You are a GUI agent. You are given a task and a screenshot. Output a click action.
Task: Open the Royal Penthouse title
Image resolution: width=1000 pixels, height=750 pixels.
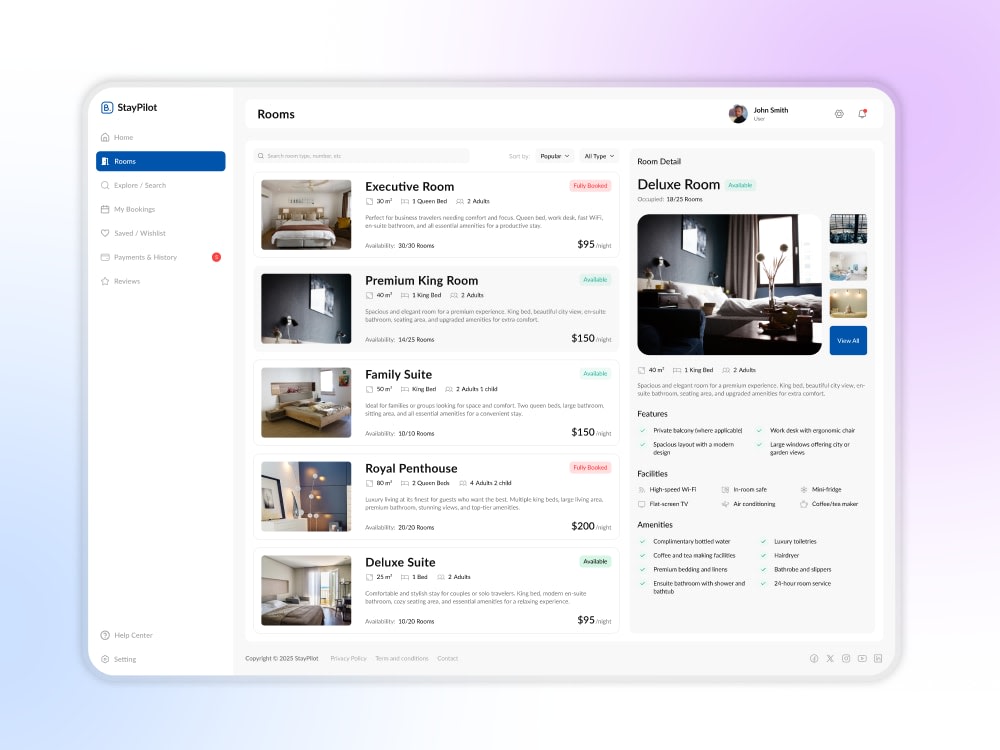pyautogui.click(x=411, y=468)
